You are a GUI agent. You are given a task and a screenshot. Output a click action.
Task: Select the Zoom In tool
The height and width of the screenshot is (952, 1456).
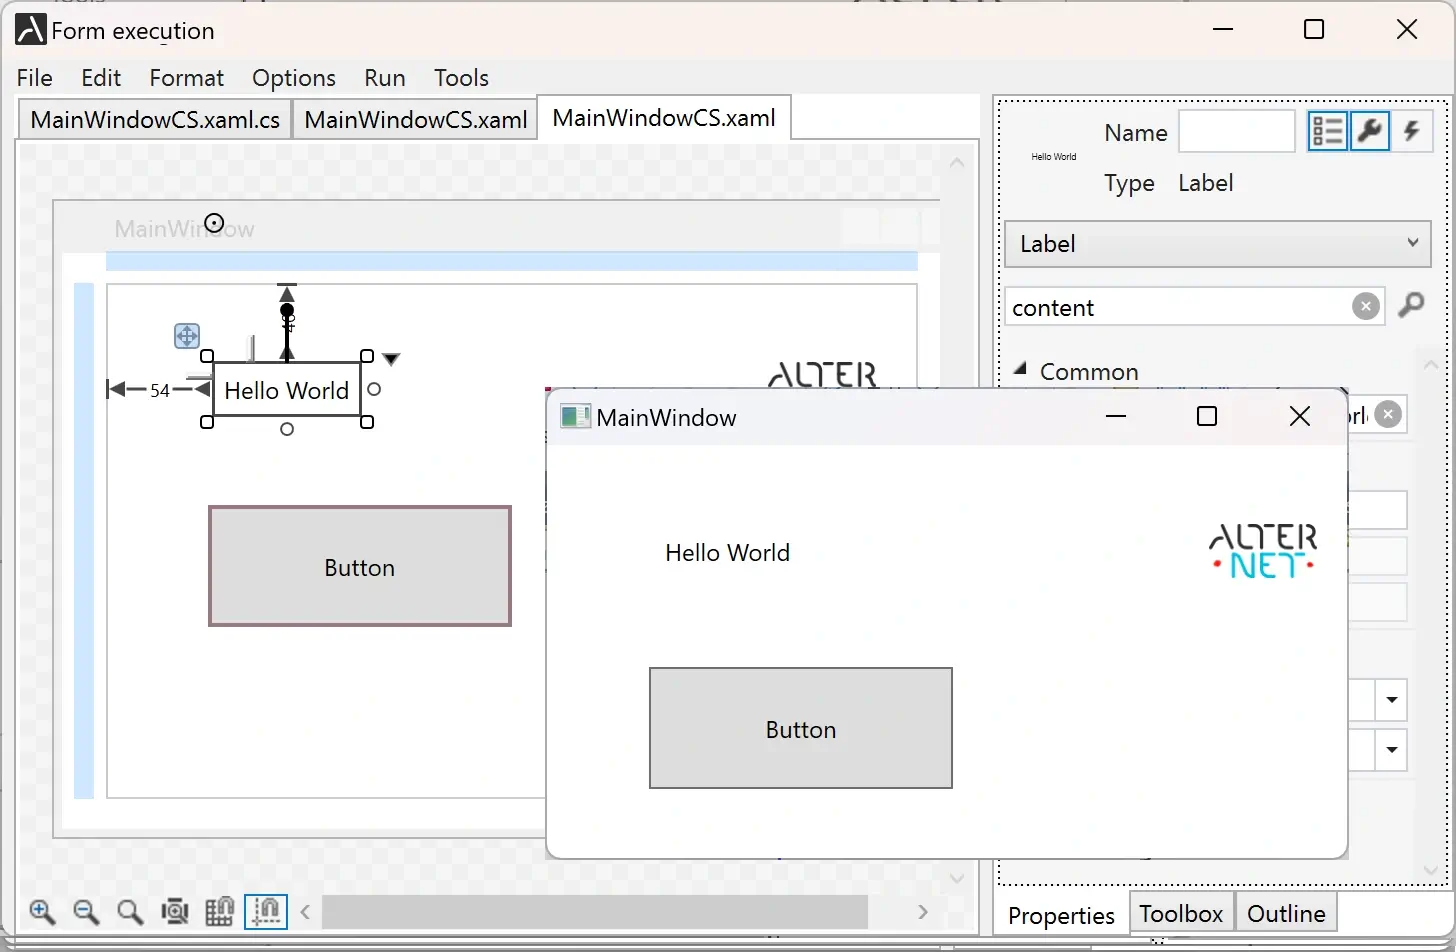(x=42, y=912)
